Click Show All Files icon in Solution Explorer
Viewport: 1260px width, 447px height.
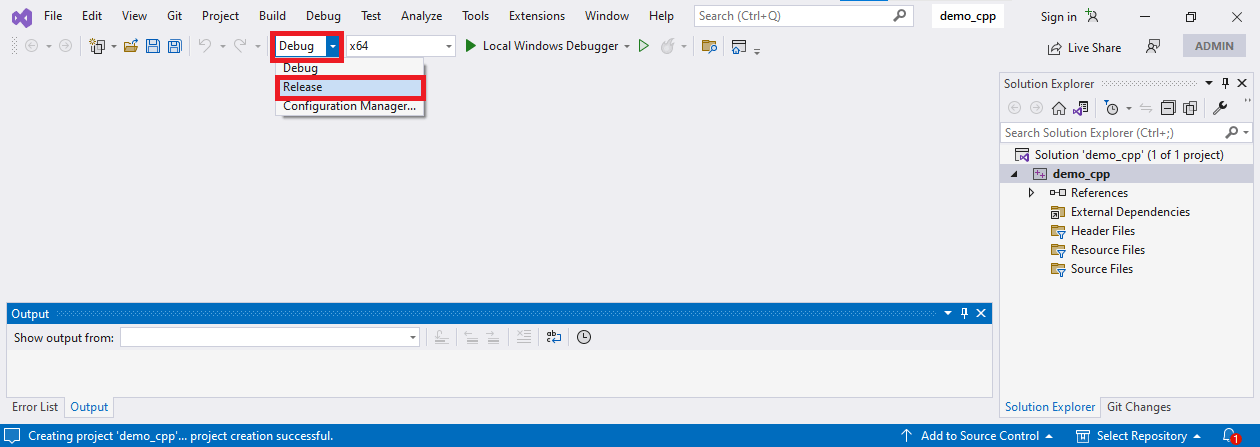(x=1190, y=108)
